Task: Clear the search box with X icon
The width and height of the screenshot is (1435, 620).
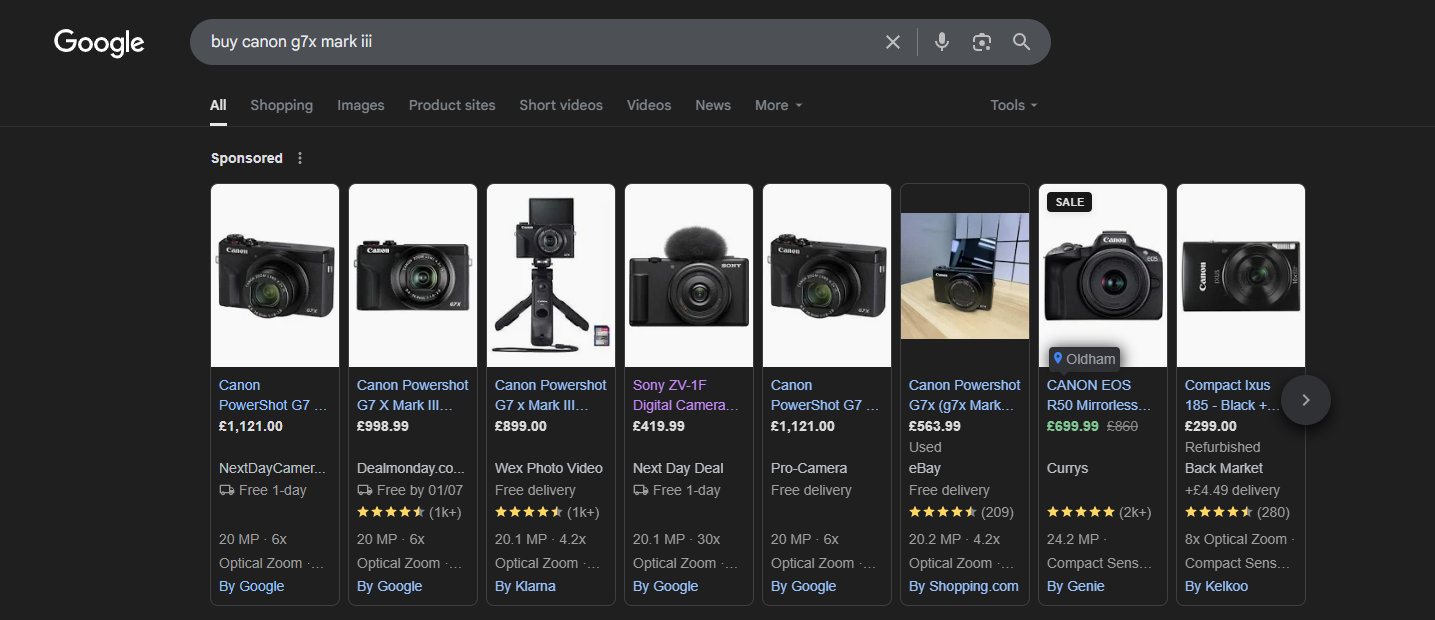Action: 893,42
